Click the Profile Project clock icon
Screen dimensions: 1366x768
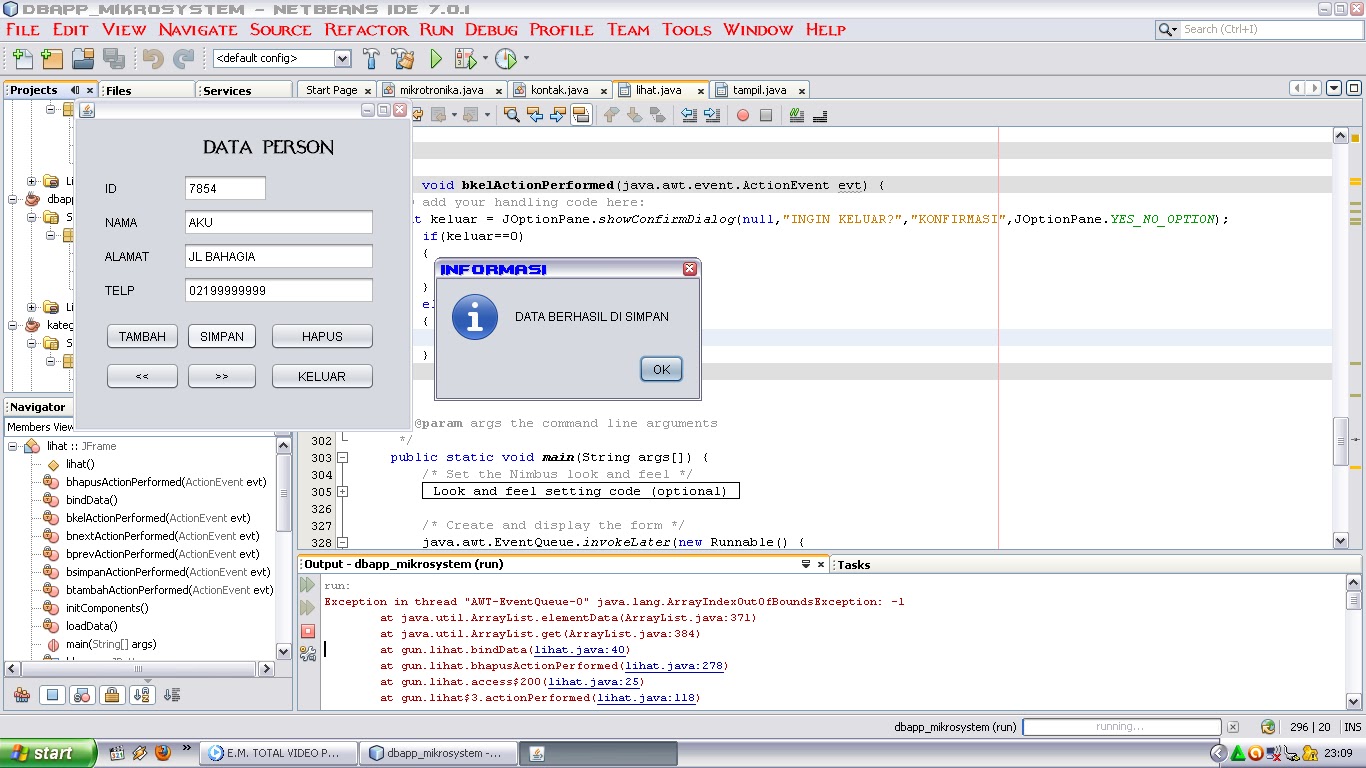point(506,58)
